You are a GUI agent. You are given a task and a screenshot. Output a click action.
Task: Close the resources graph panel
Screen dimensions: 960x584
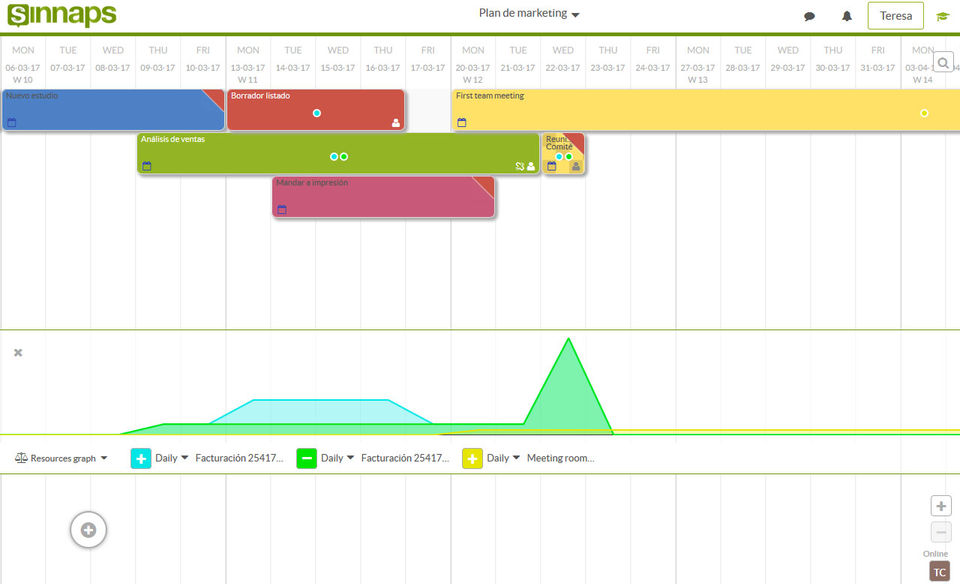point(18,353)
